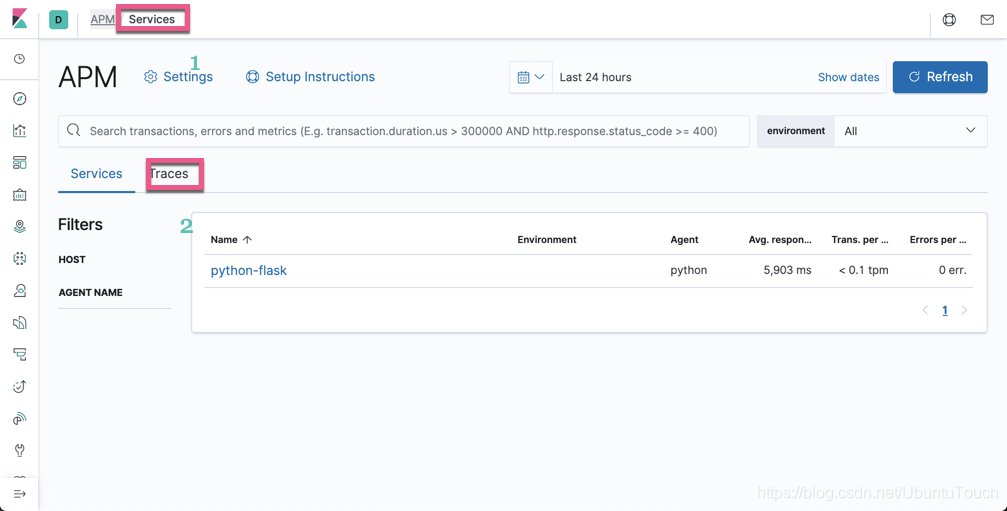Open the newsfeed mail icon in header
The image size is (1007, 511).
[x=987, y=20]
